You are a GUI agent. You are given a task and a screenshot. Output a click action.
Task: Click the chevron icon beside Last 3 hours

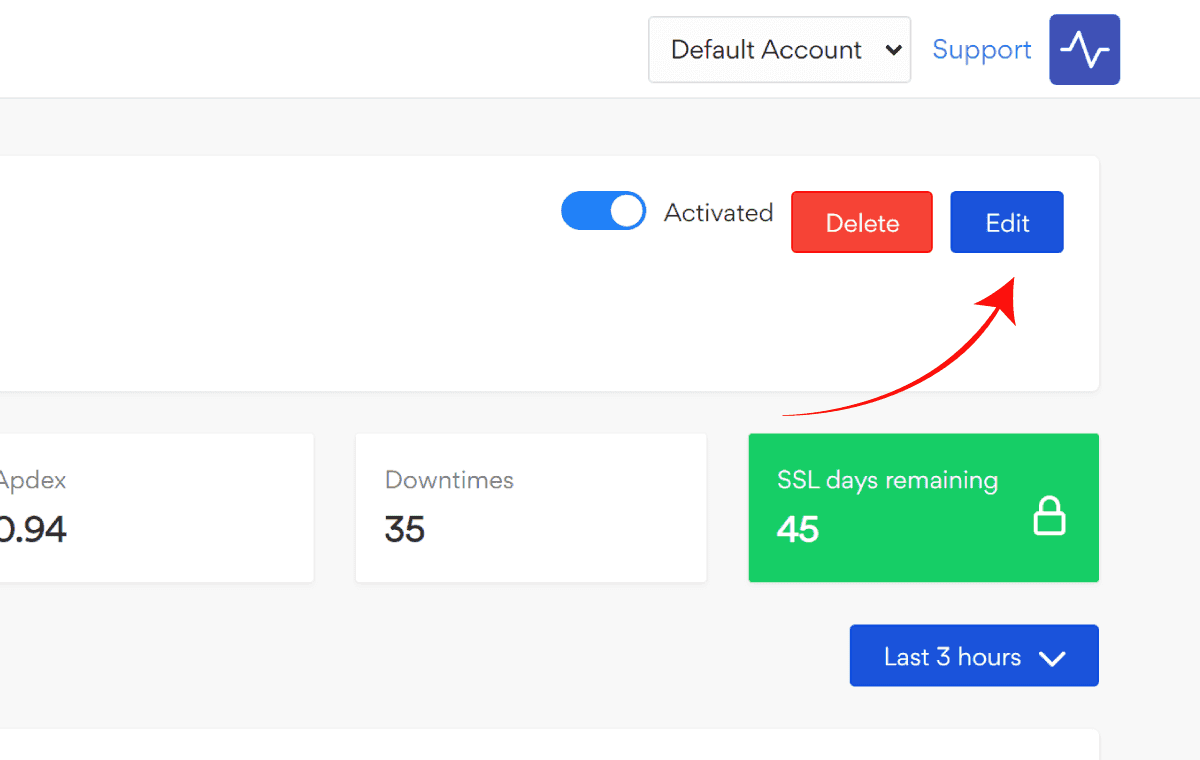(1052, 658)
